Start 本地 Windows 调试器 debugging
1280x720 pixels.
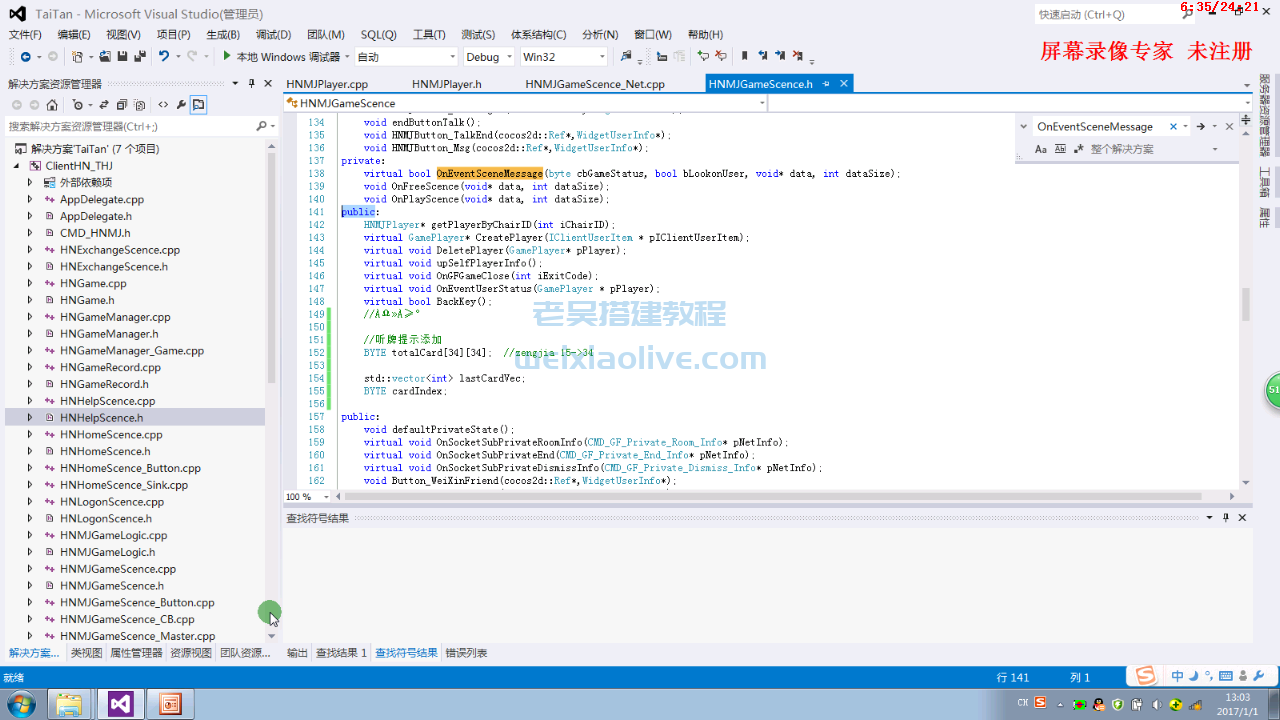[280, 57]
